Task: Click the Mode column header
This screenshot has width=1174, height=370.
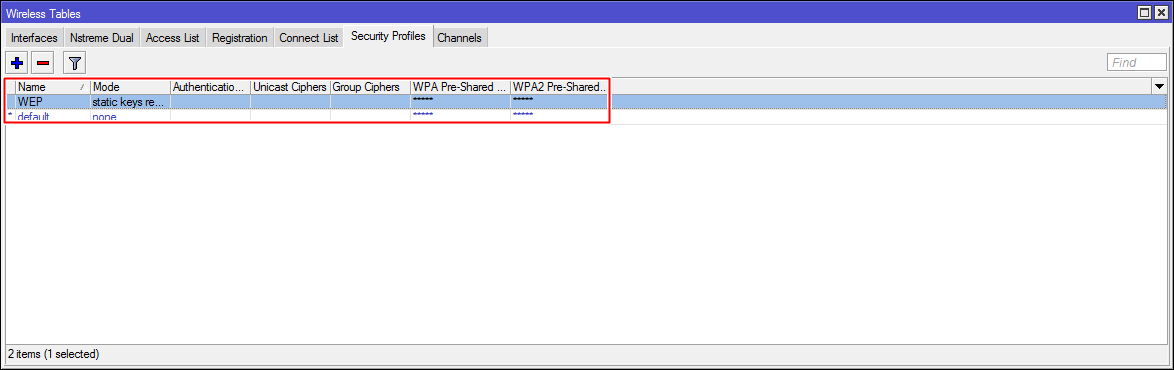Action: pos(130,87)
